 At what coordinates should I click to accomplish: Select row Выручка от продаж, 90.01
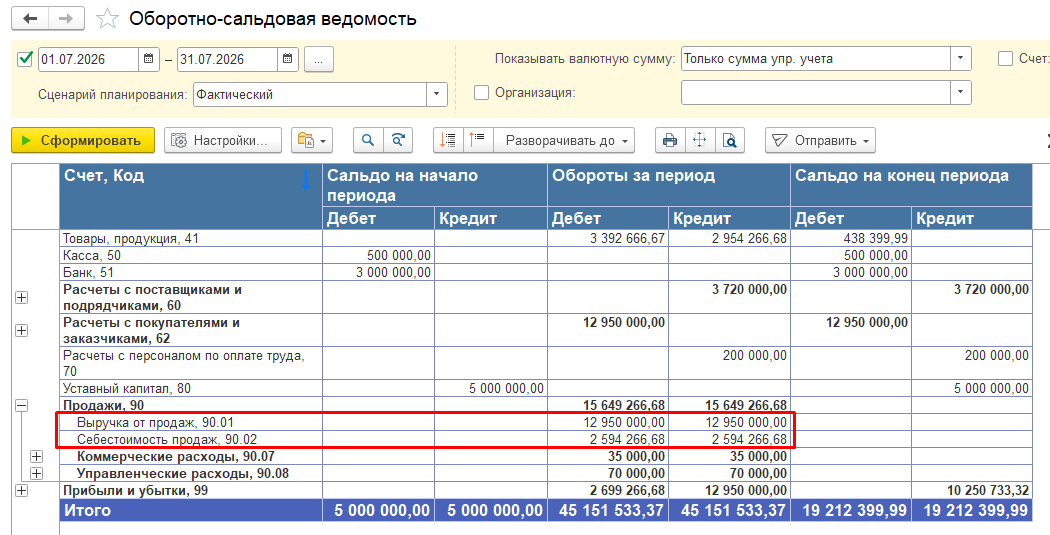click(x=191, y=423)
